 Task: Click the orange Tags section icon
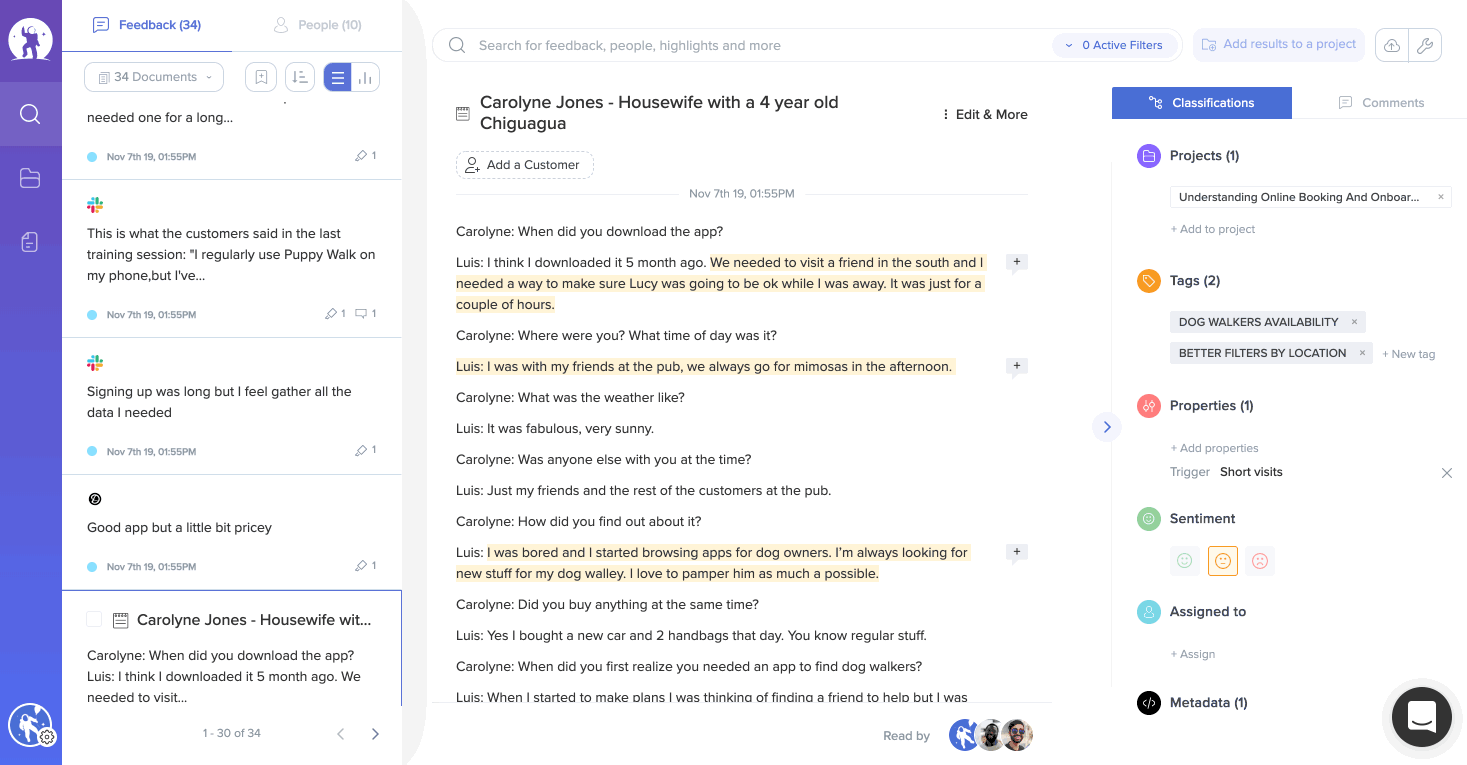[1149, 281]
